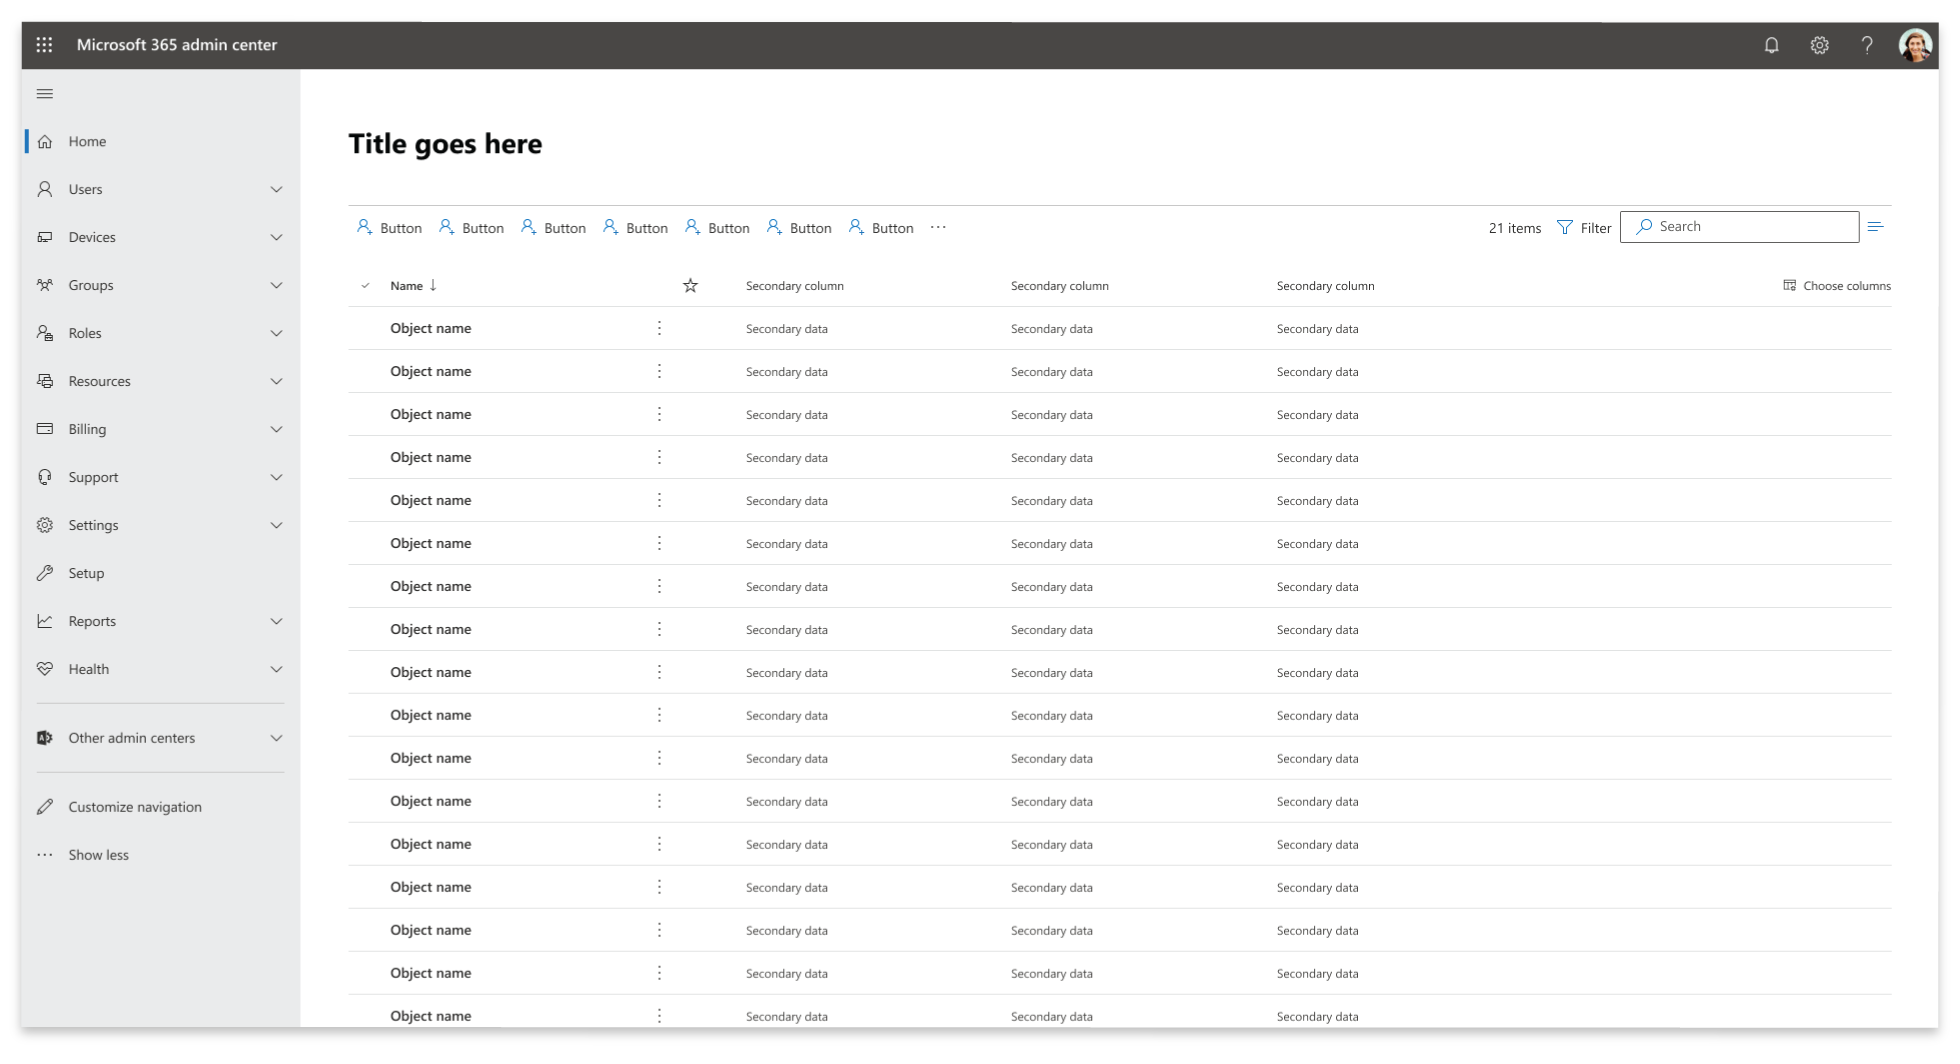
Task: Open Setup in the left navigation
Action: (86, 574)
